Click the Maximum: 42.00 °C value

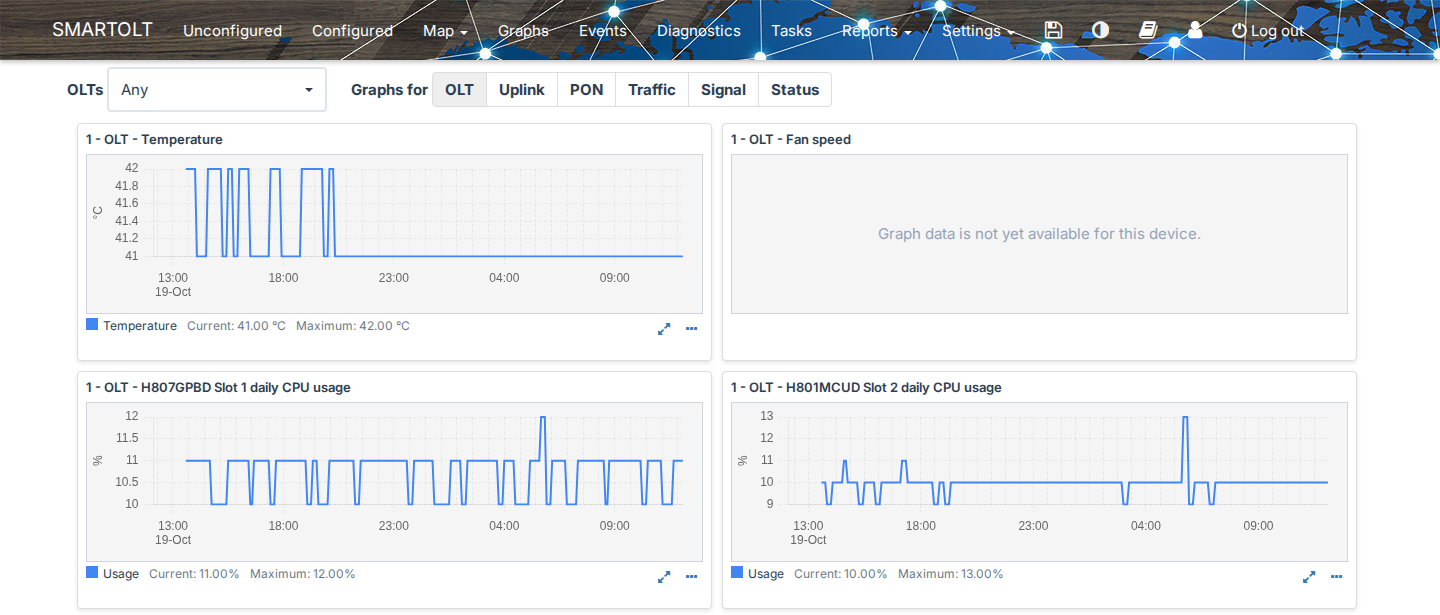[x=353, y=326]
